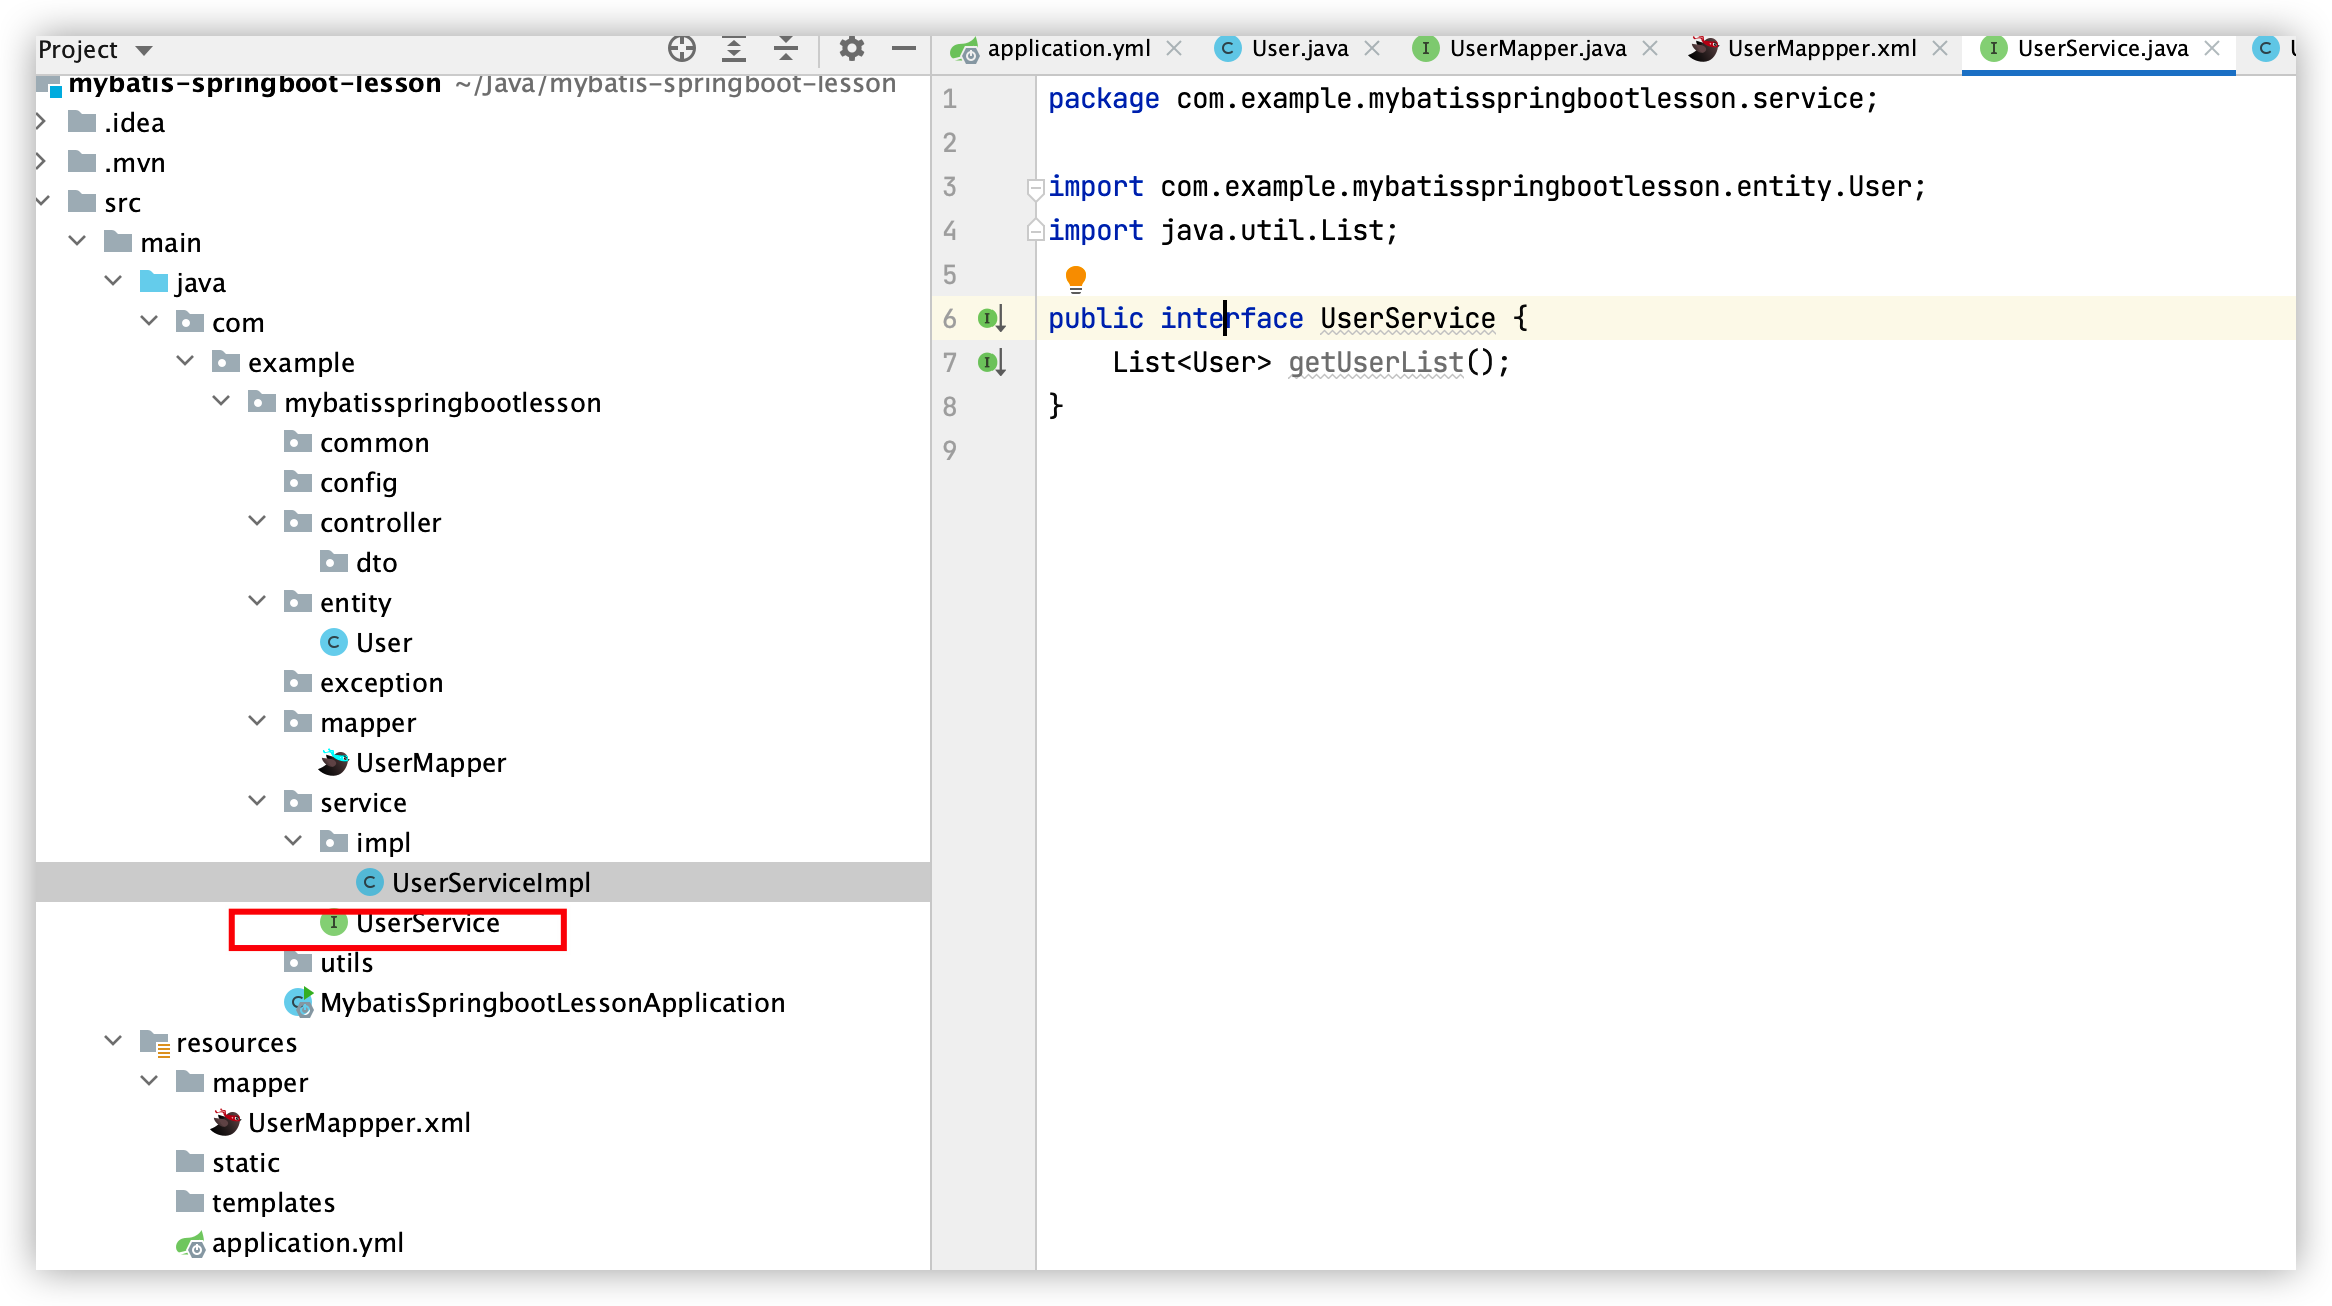2332x1306 pixels.
Task: Click the expand all tree icon
Action: (734, 48)
